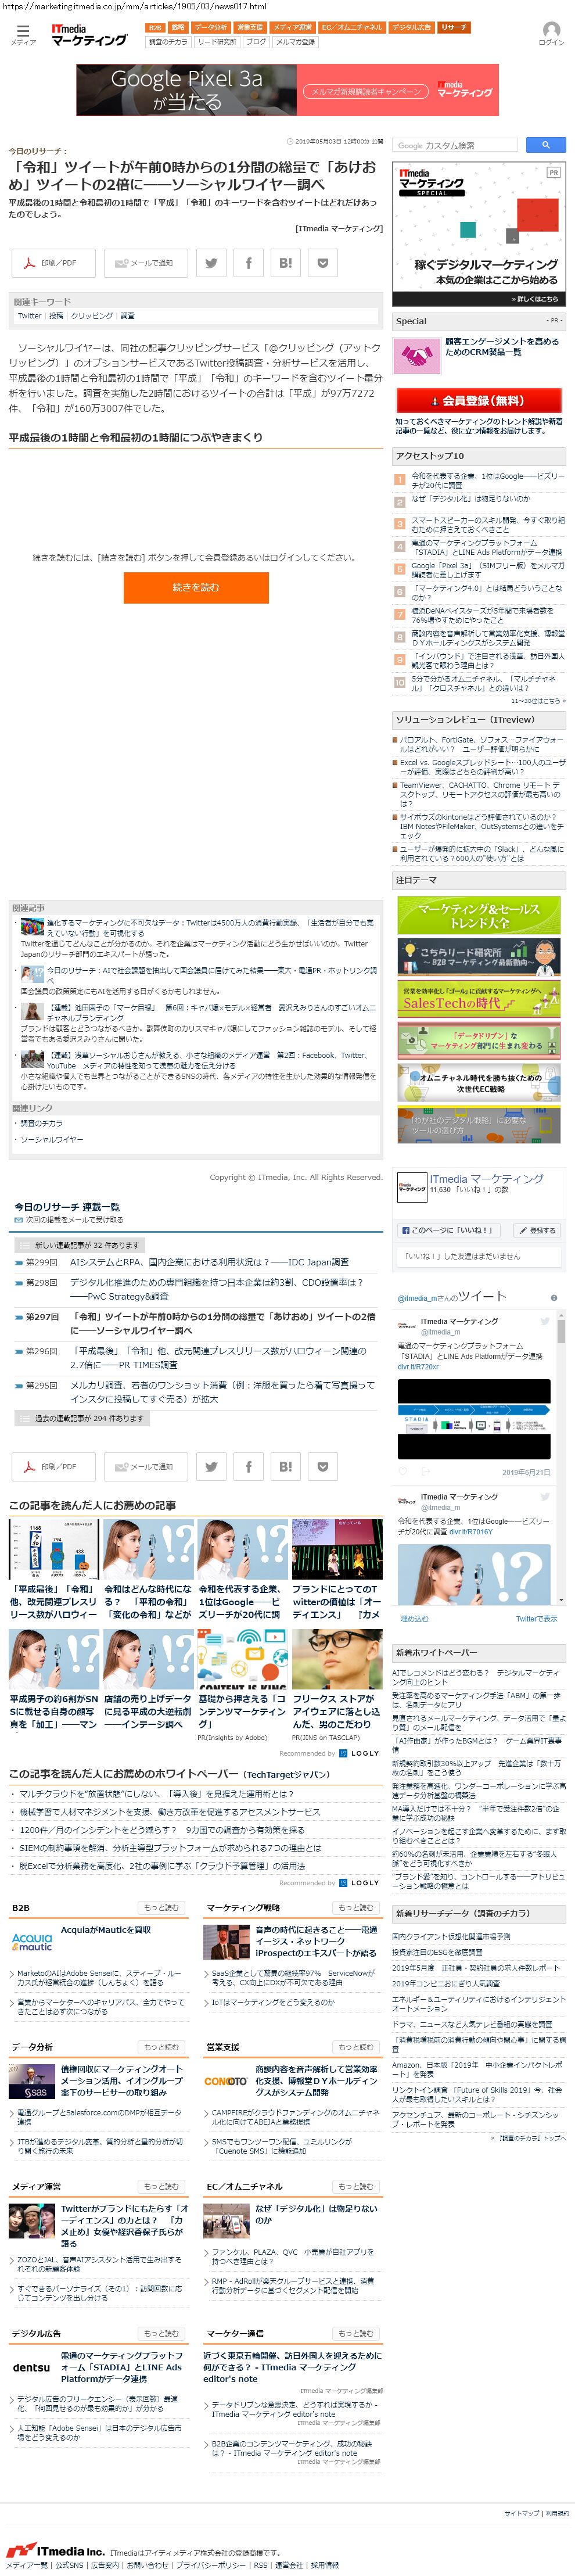Click the info icon in the Twitter widget header
This screenshot has height=2576, width=575.
pos(554,1298)
